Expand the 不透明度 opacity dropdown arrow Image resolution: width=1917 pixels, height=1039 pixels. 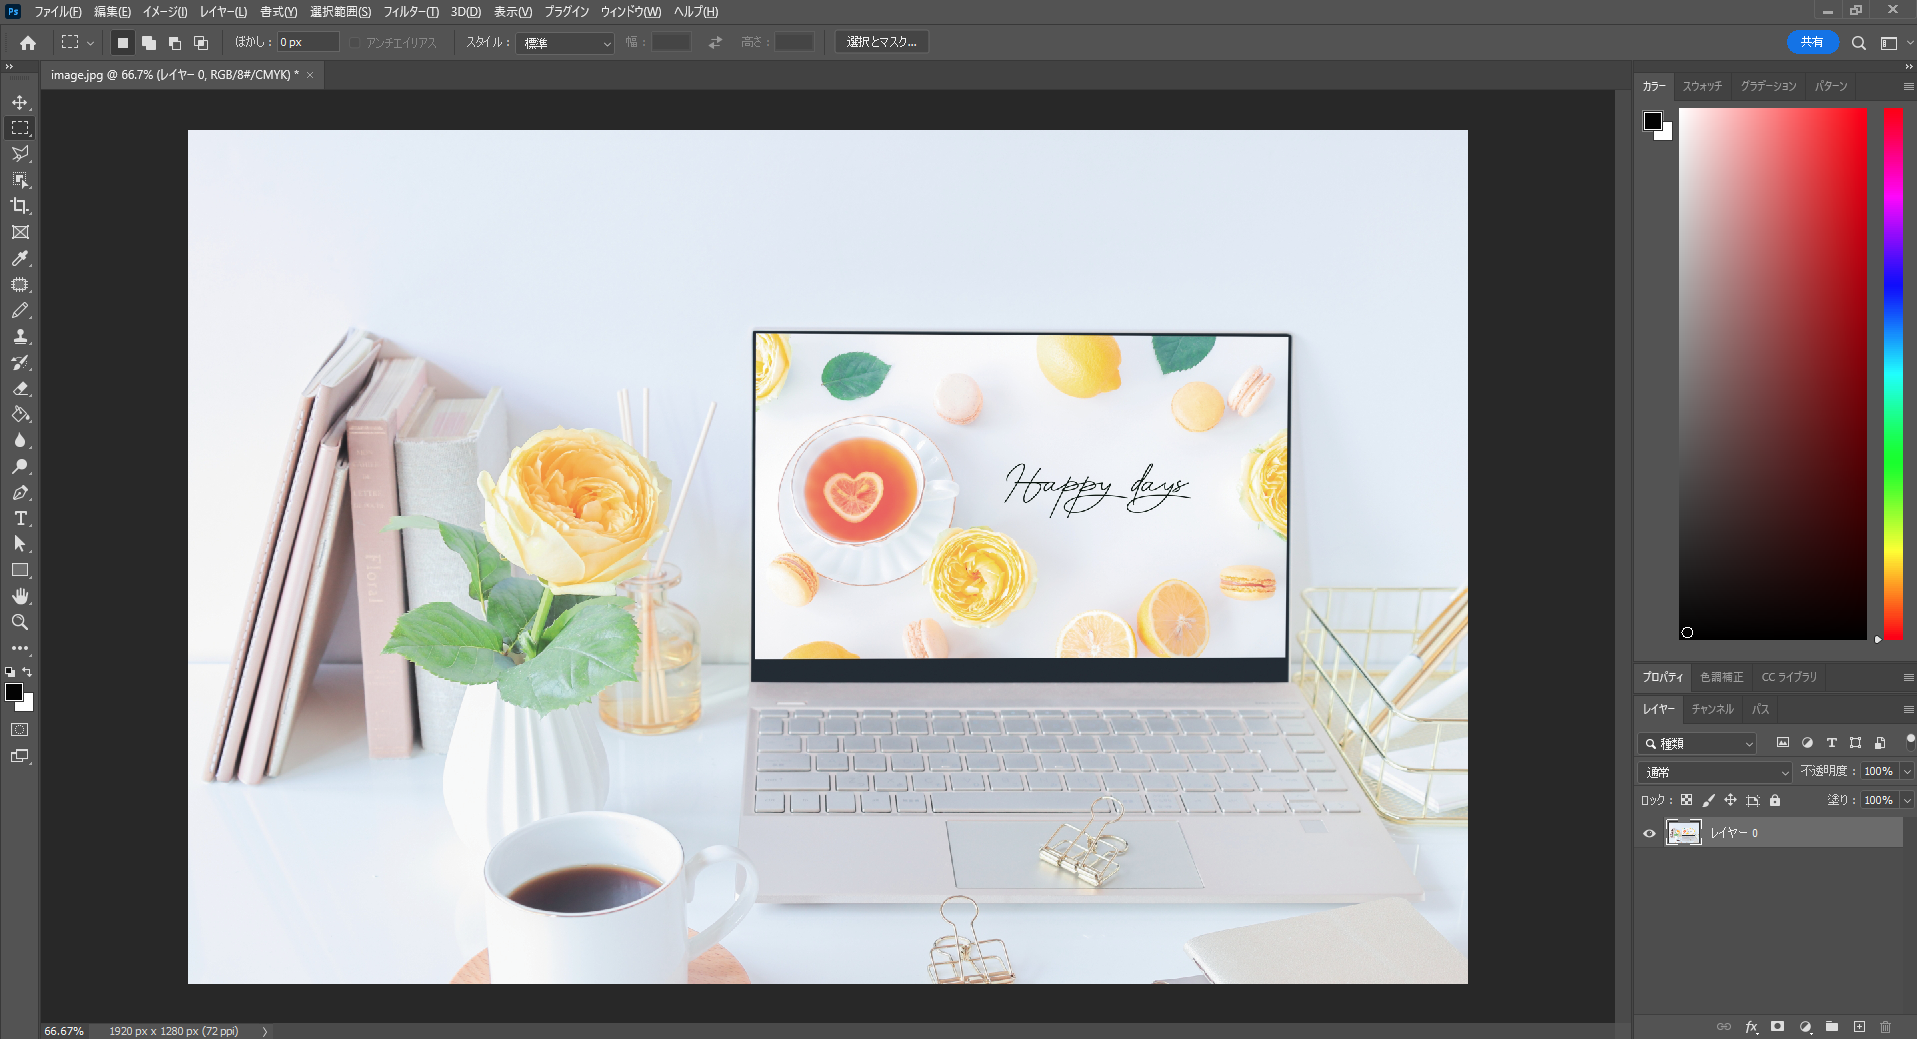coord(1907,772)
